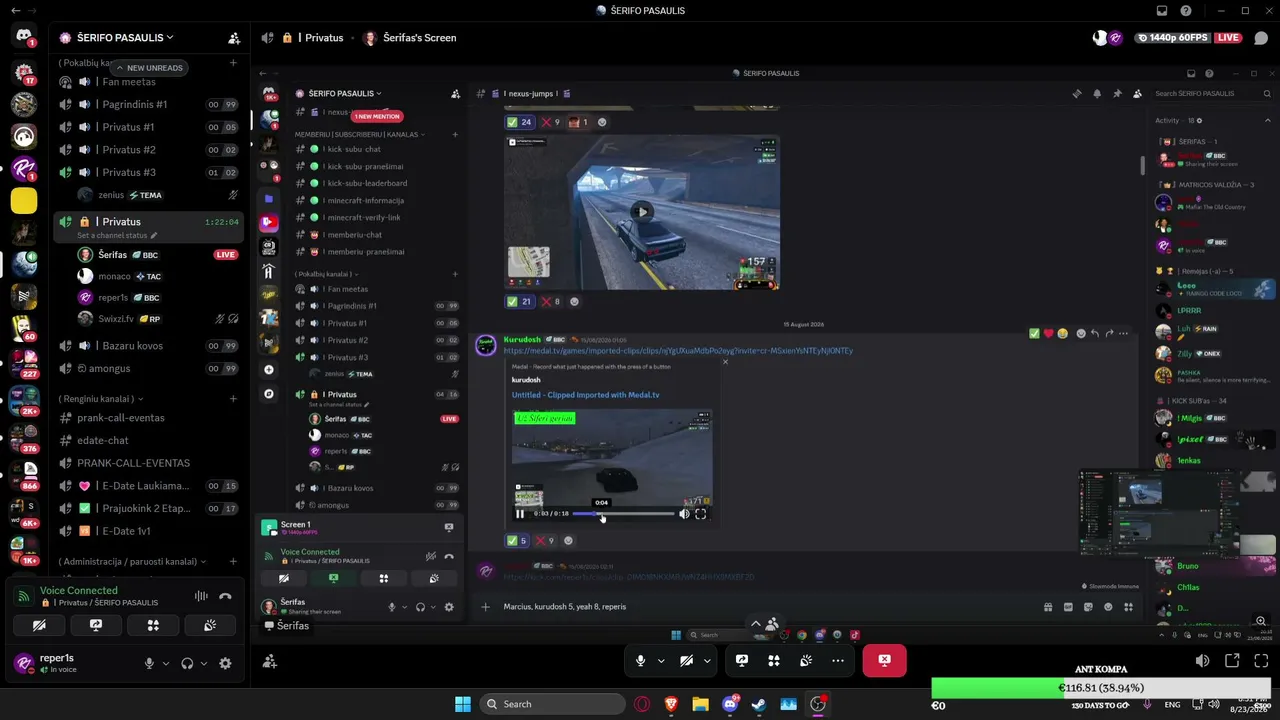
Task: Jump to NEW UNREADS
Action: [x=149, y=68]
